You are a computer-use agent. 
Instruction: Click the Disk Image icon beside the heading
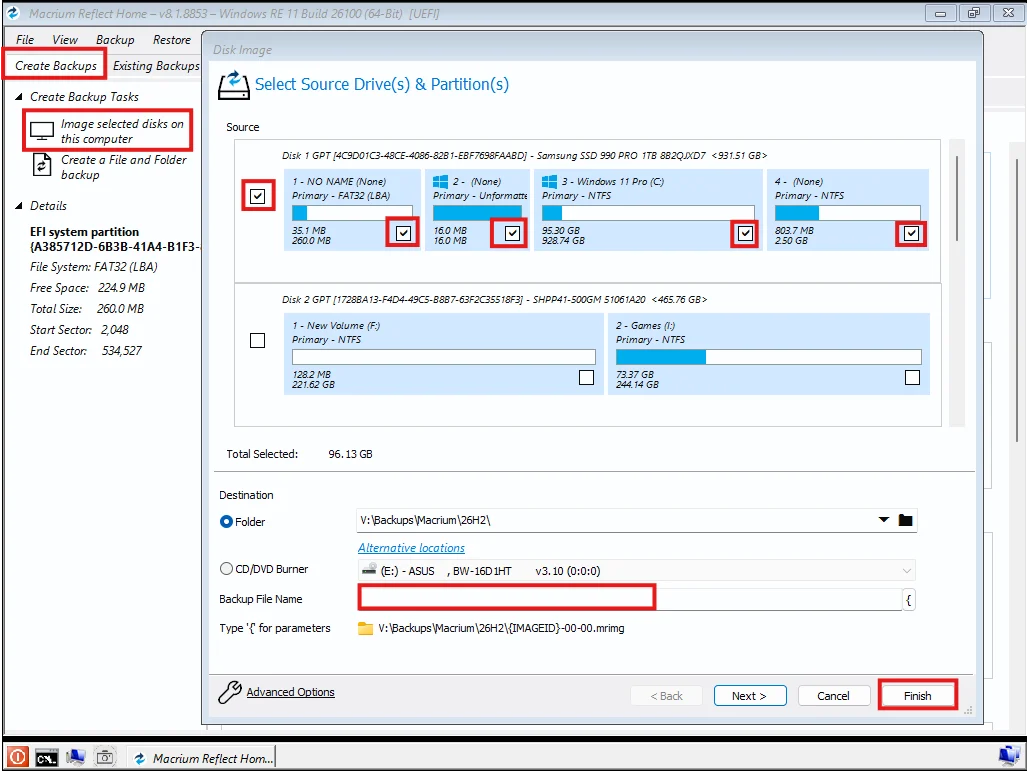pyautogui.click(x=233, y=85)
